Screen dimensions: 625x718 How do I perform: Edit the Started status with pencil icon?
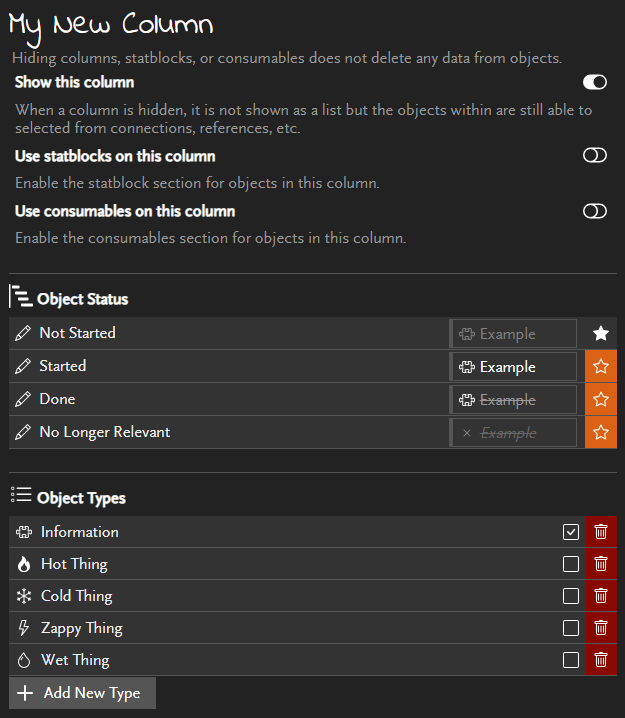tap(23, 366)
